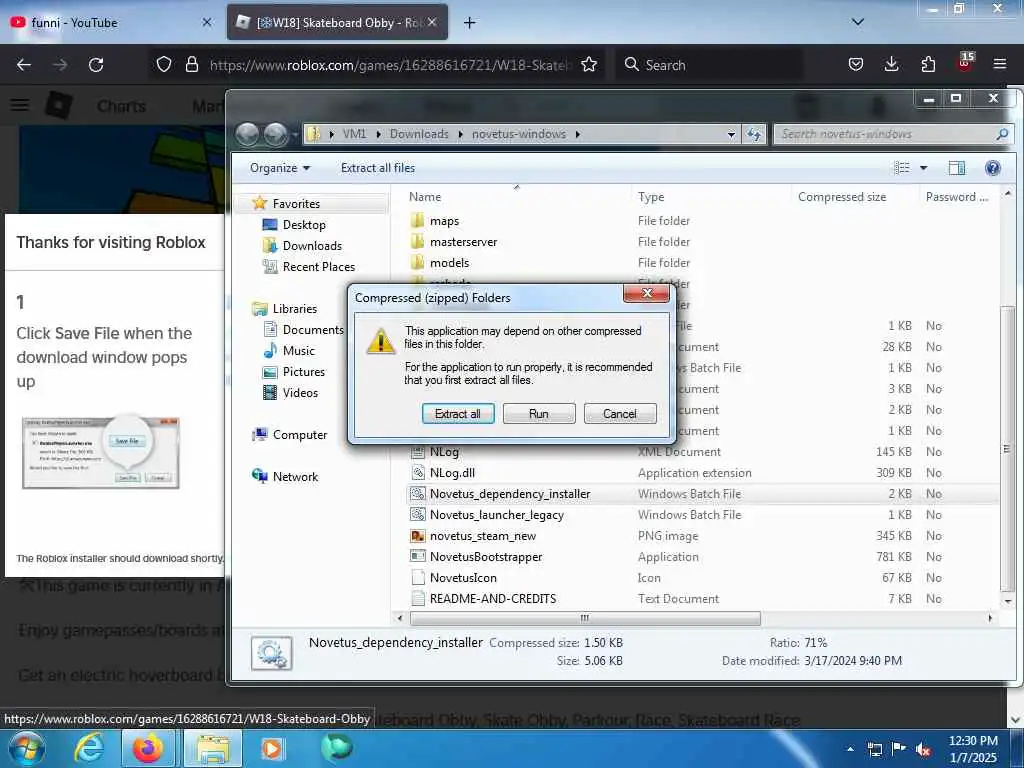
Task: Select README-AND-CREDITS text document icon
Action: tap(418, 599)
